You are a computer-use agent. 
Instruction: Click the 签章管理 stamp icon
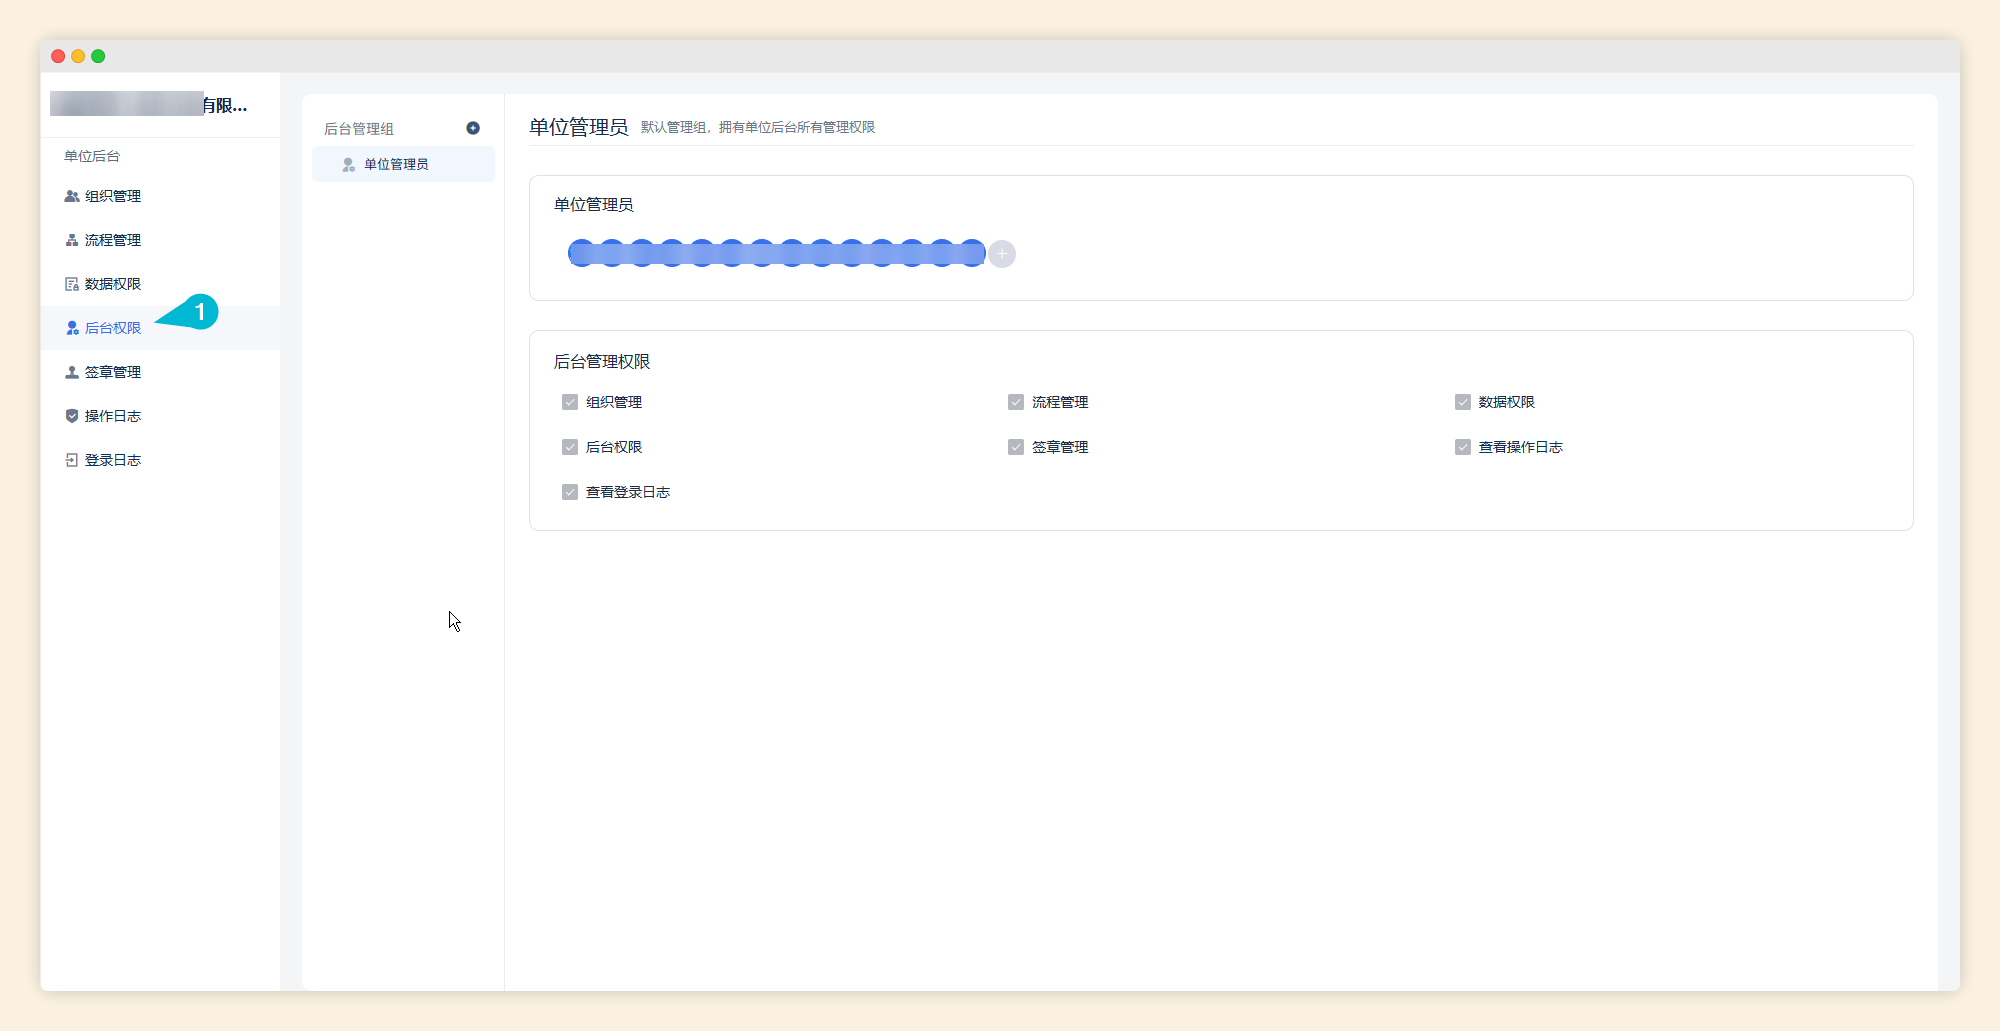72,372
